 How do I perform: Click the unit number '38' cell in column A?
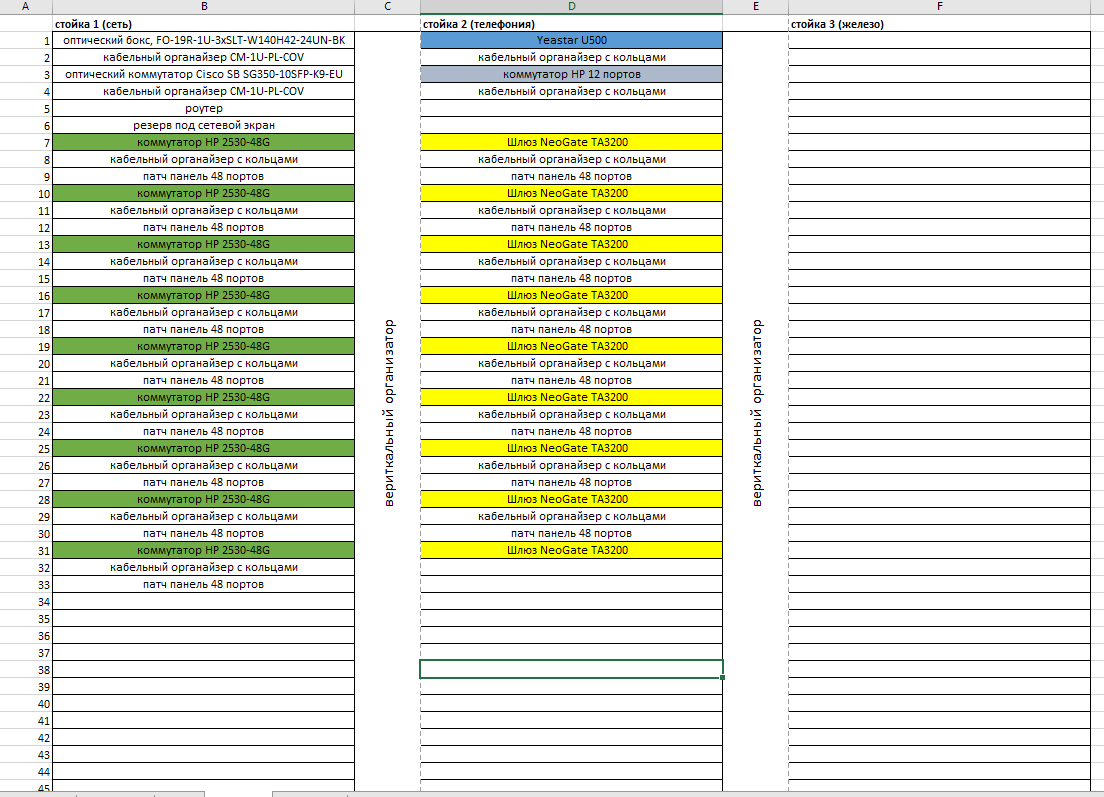26,670
